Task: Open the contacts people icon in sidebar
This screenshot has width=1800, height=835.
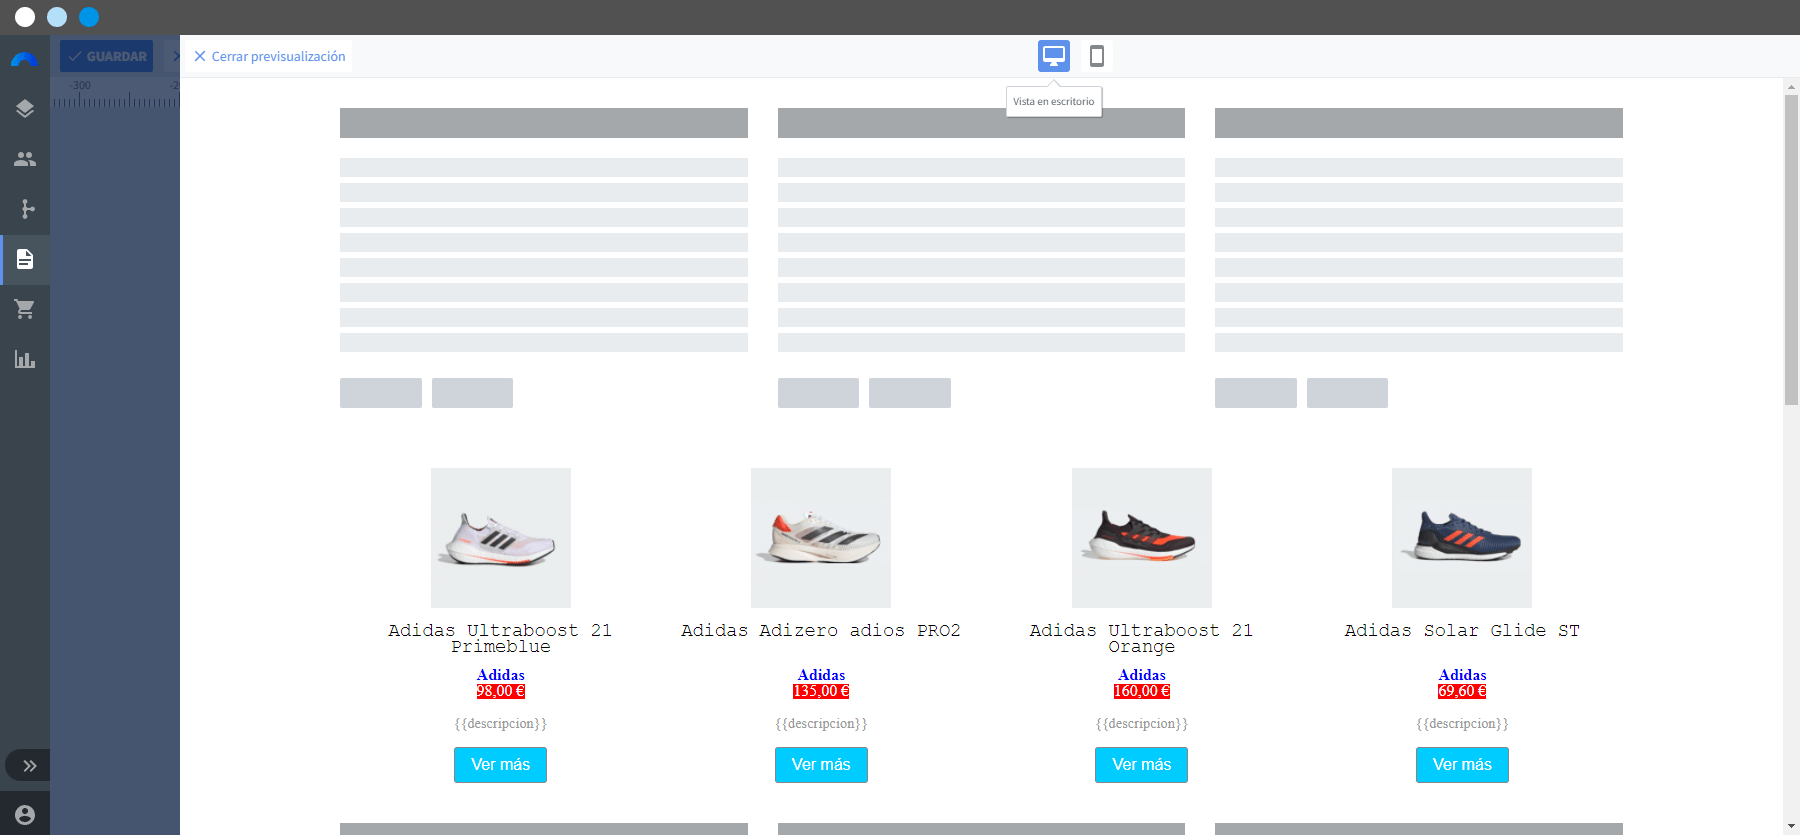Action: [25, 159]
